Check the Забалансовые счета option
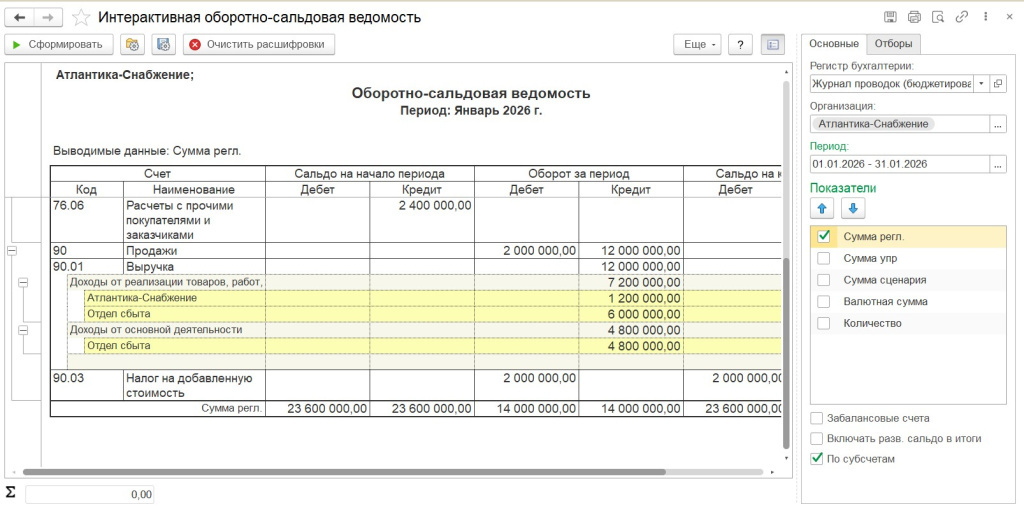The image size is (1024, 509). [818, 418]
